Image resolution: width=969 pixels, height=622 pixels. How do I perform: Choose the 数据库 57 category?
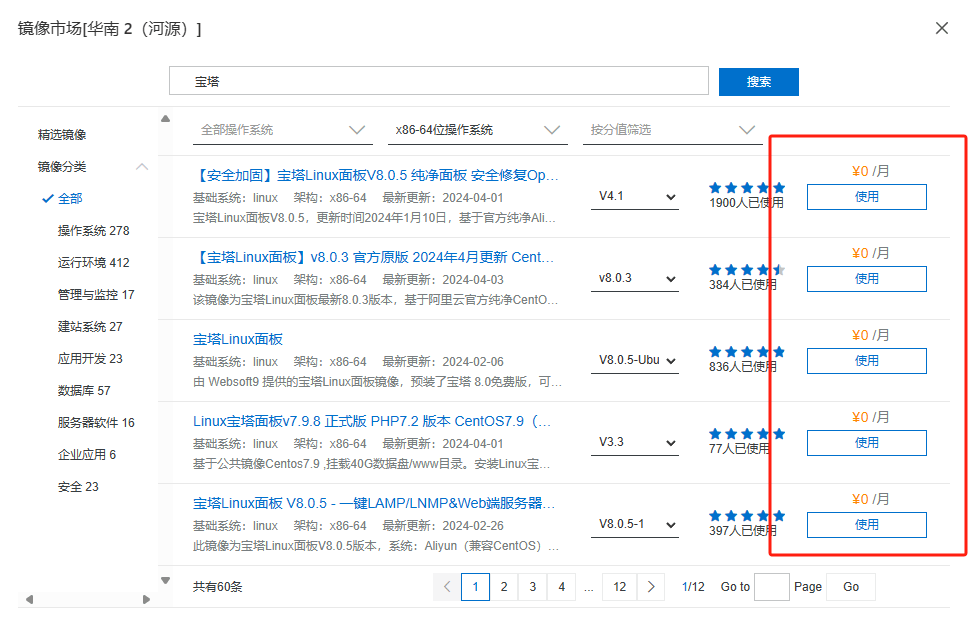[84, 391]
